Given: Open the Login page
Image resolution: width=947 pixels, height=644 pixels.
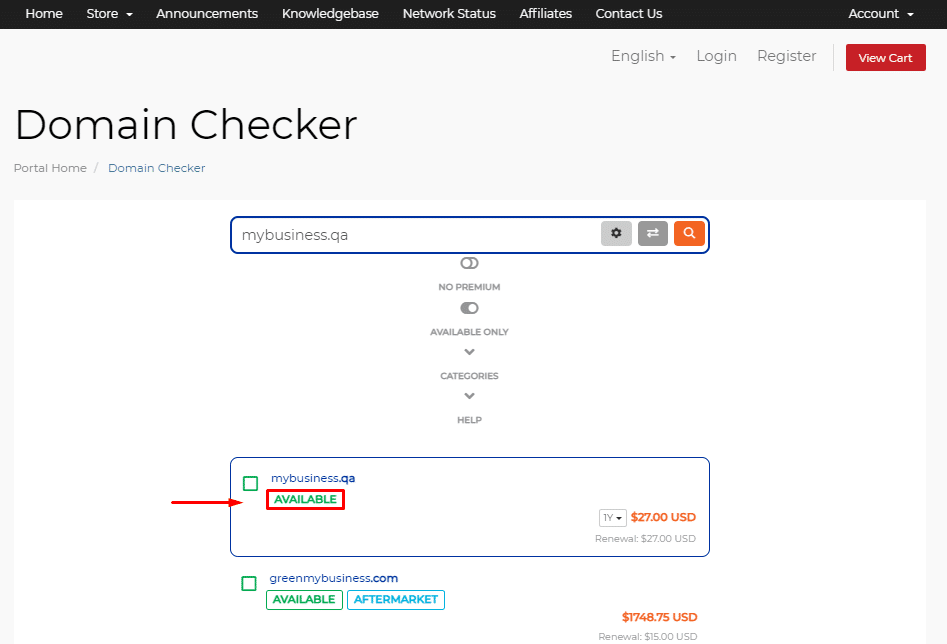Looking at the screenshot, I should click(x=716, y=56).
